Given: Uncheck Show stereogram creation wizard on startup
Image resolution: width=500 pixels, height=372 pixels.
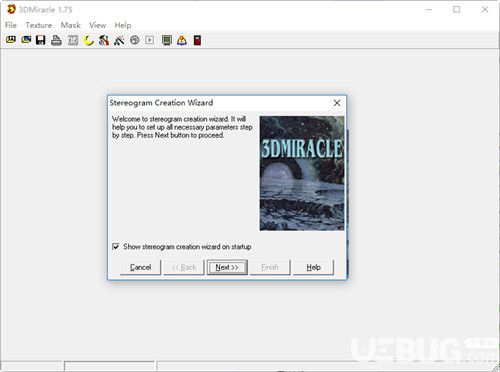Looking at the screenshot, I should 116,247.
